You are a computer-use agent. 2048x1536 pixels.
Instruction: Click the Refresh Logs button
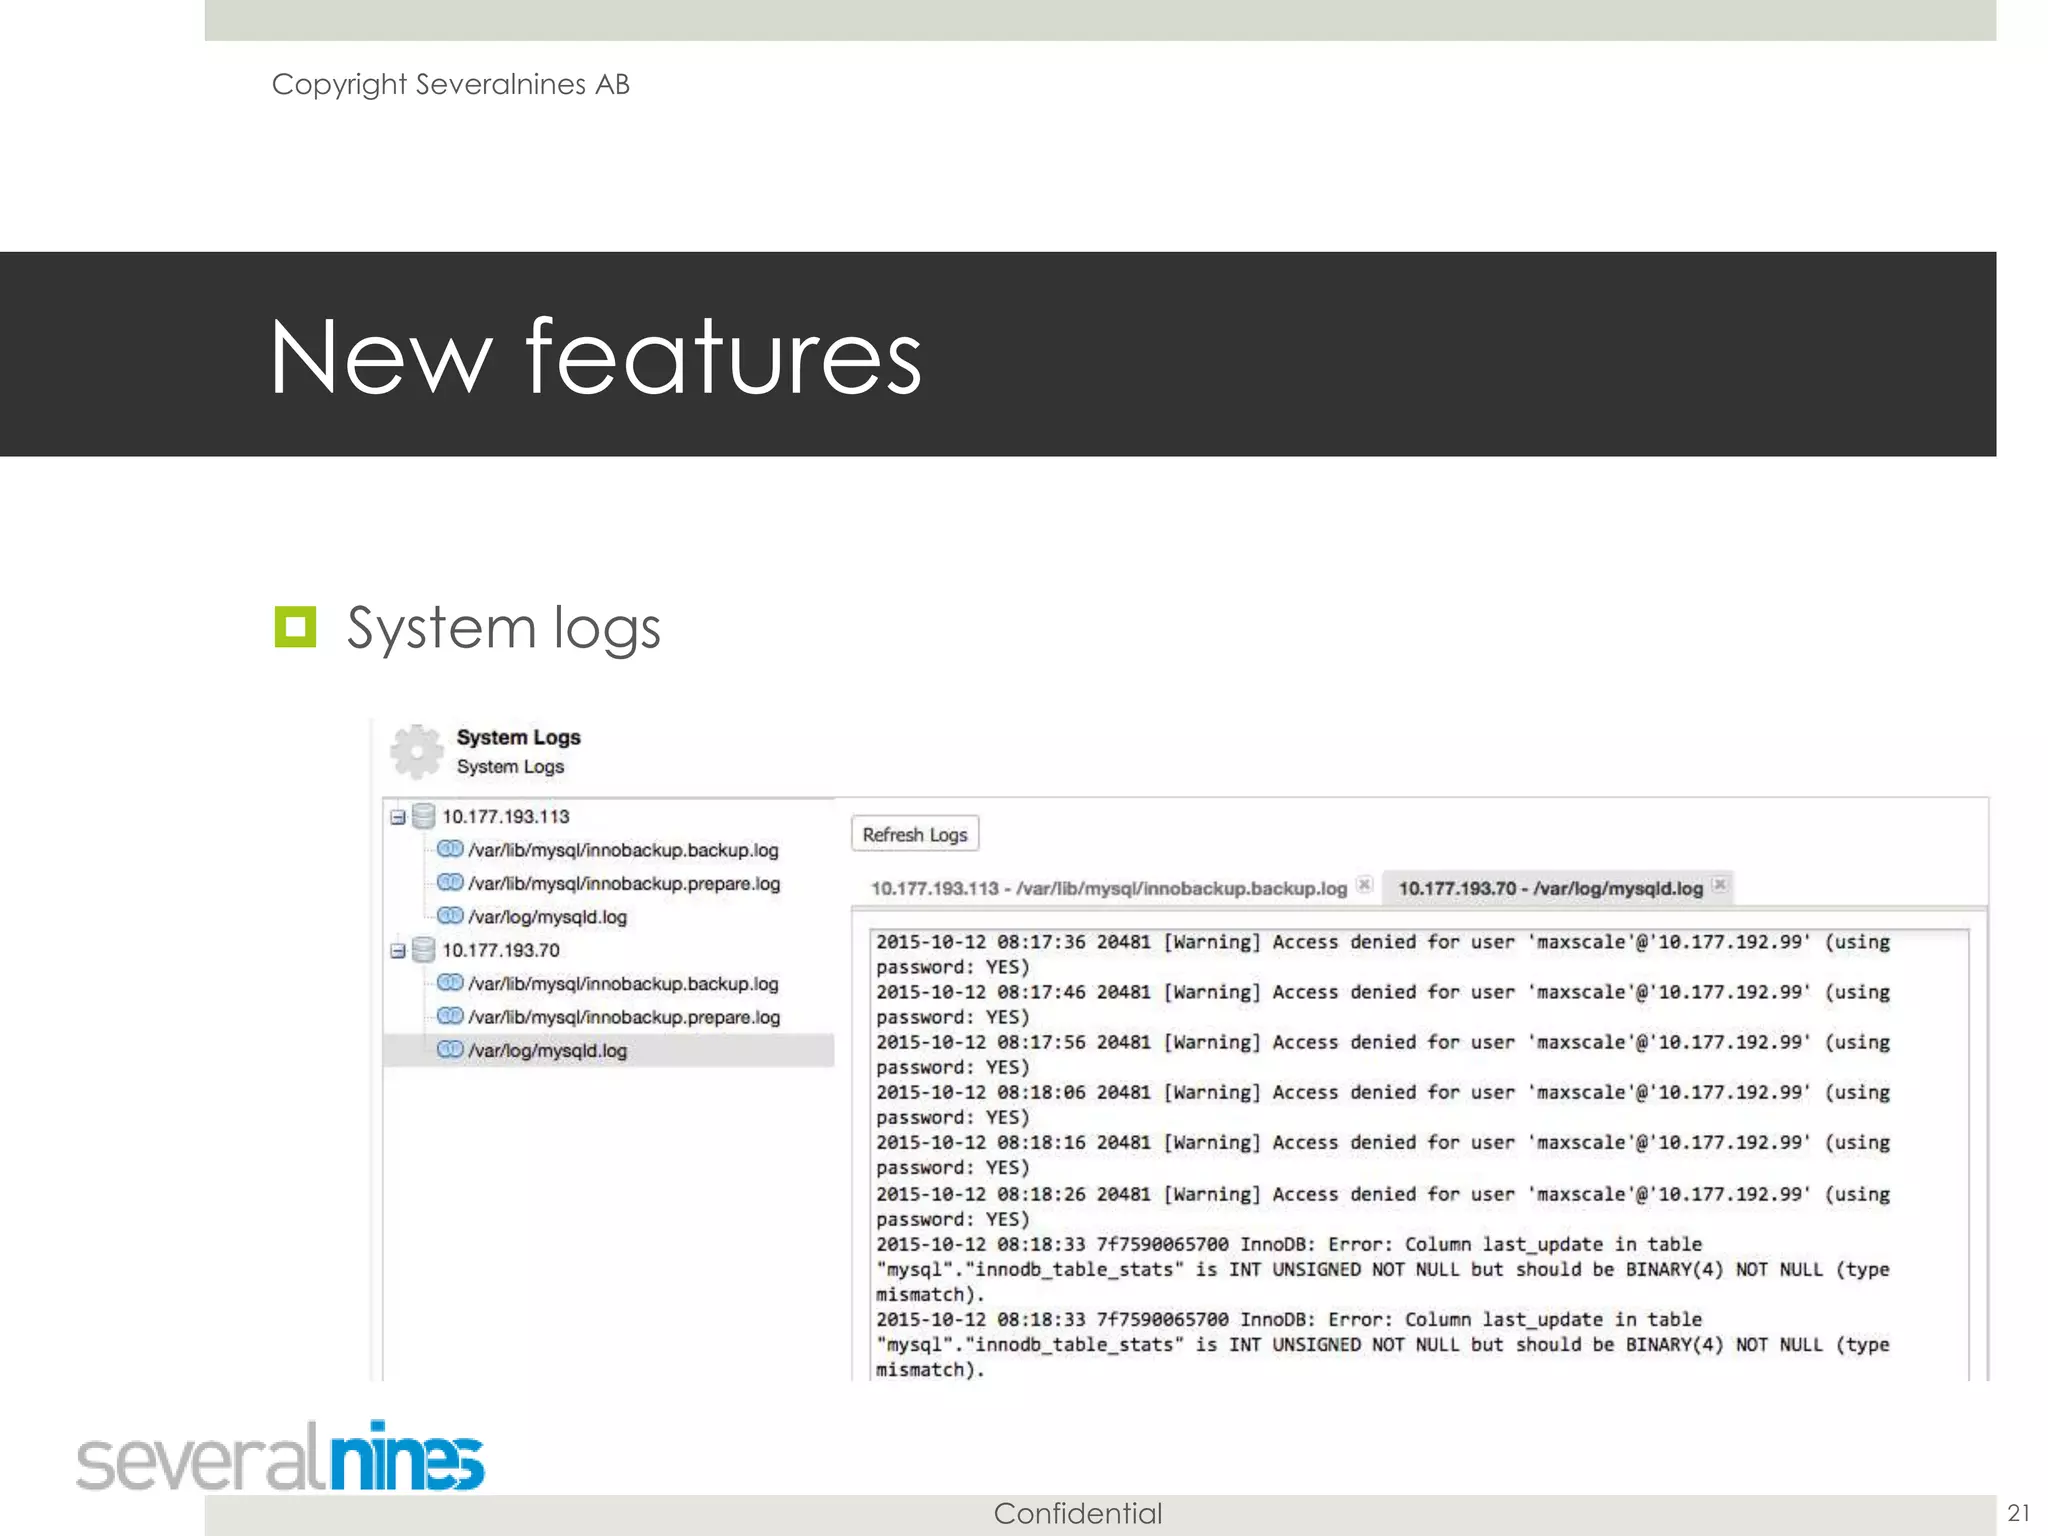[x=915, y=834]
